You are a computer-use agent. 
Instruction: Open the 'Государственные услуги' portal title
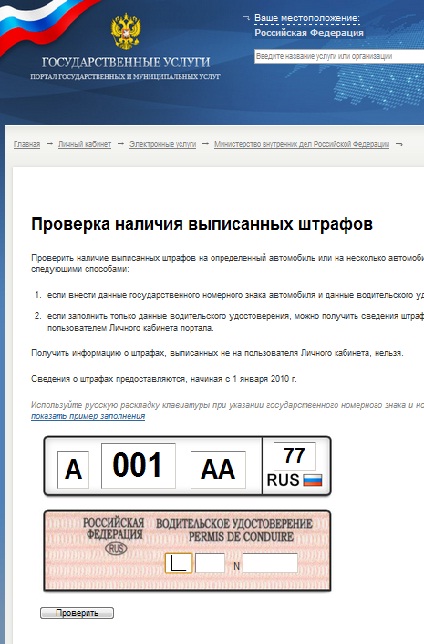pyautogui.click(x=126, y=62)
